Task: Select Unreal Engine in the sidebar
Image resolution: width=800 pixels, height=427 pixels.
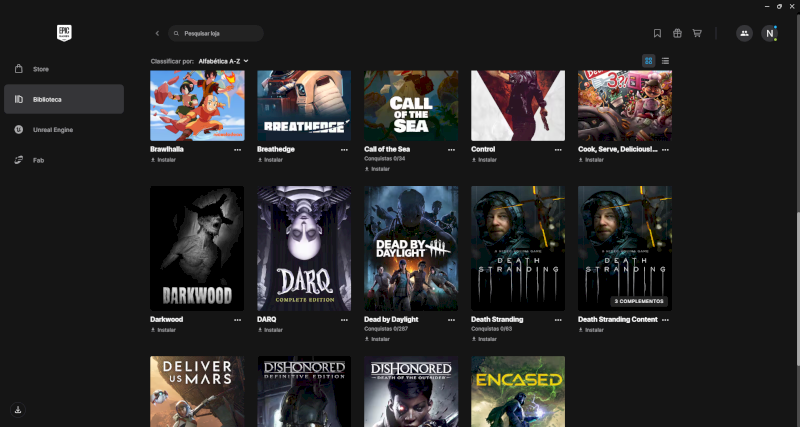Action: point(53,129)
